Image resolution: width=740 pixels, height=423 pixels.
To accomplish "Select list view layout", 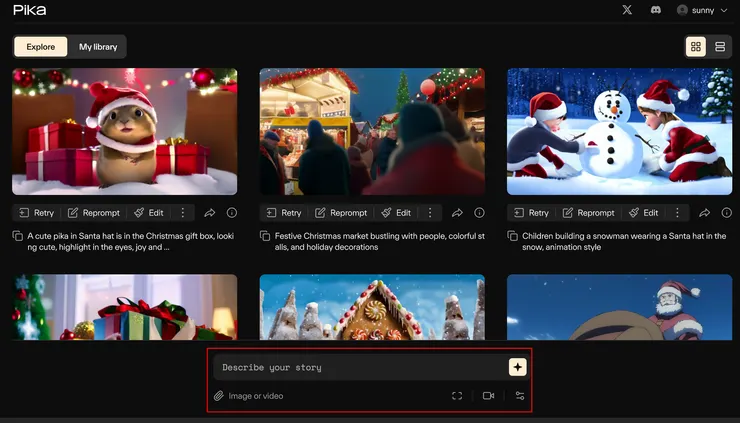I will coord(720,47).
